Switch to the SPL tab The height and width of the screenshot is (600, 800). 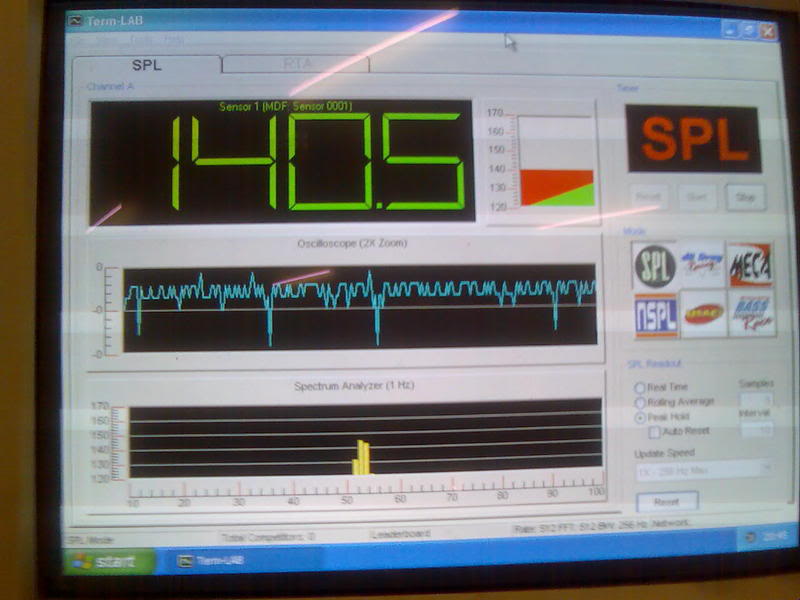click(147, 65)
